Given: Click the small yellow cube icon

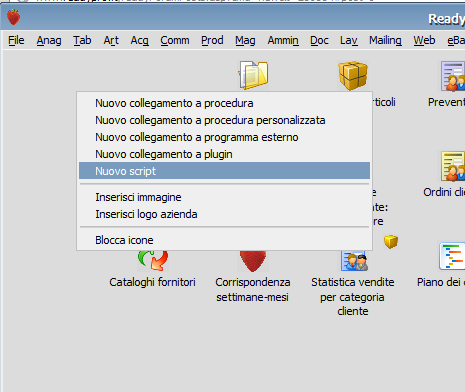Looking at the screenshot, I should click(x=391, y=242).
